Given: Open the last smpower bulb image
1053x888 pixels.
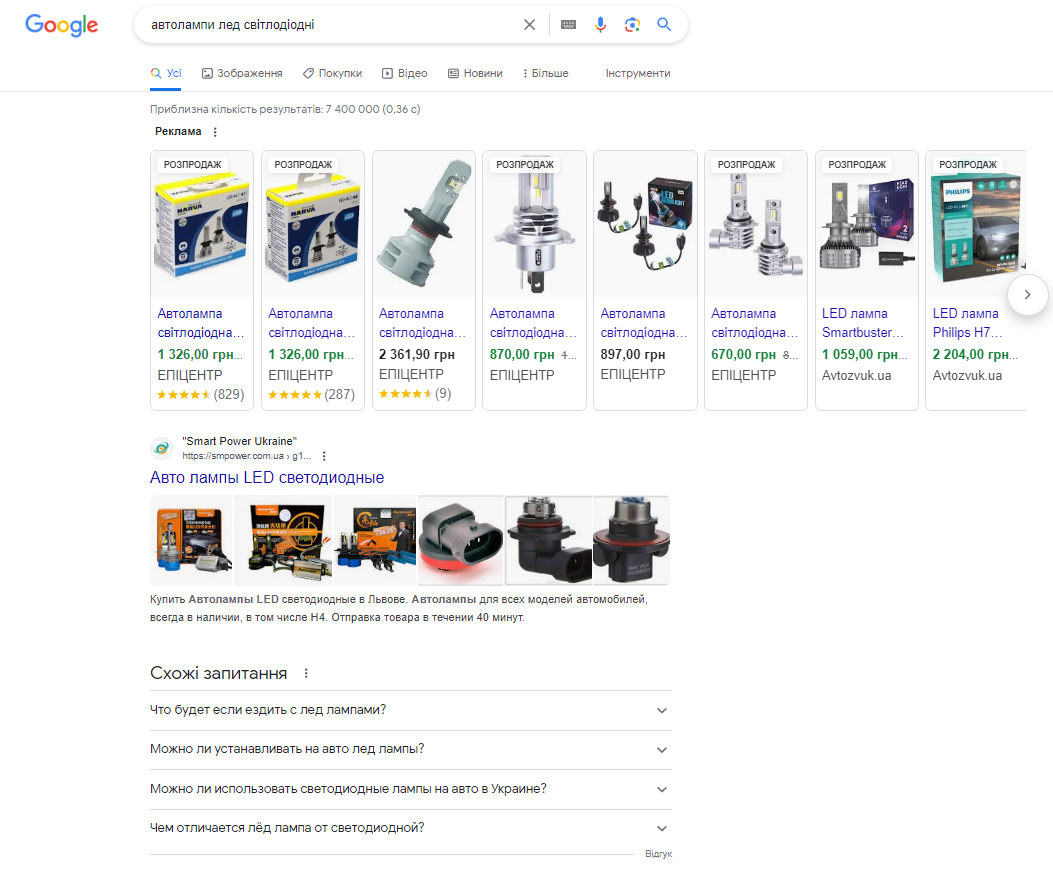Looking at the screenshot, I should 631,541.
